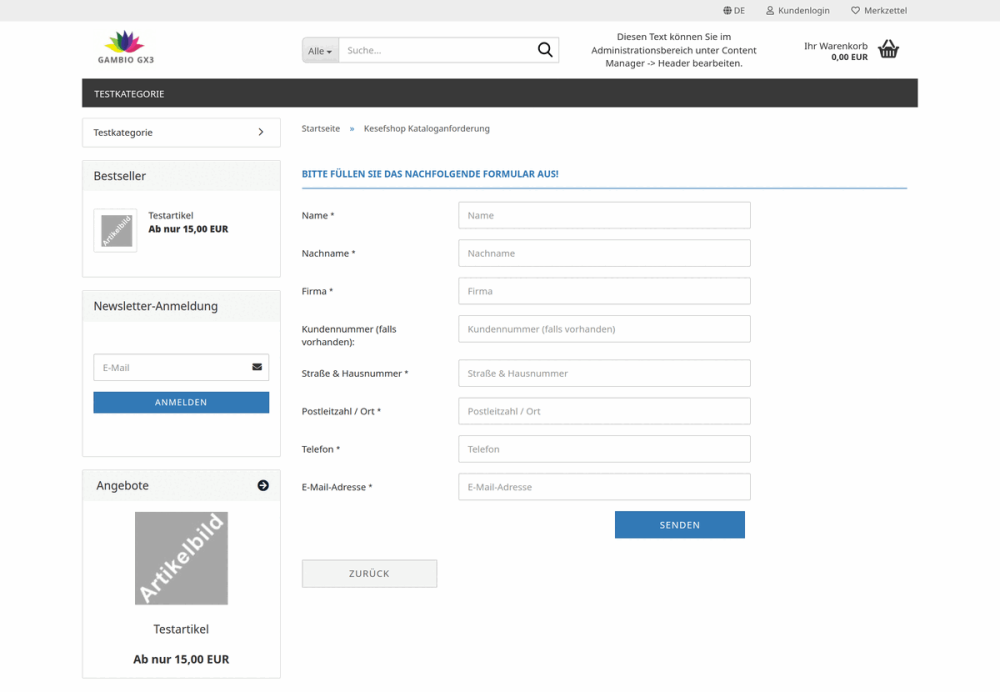
Task: Click the Kundenlogin text link
Action: click(804, 10)
